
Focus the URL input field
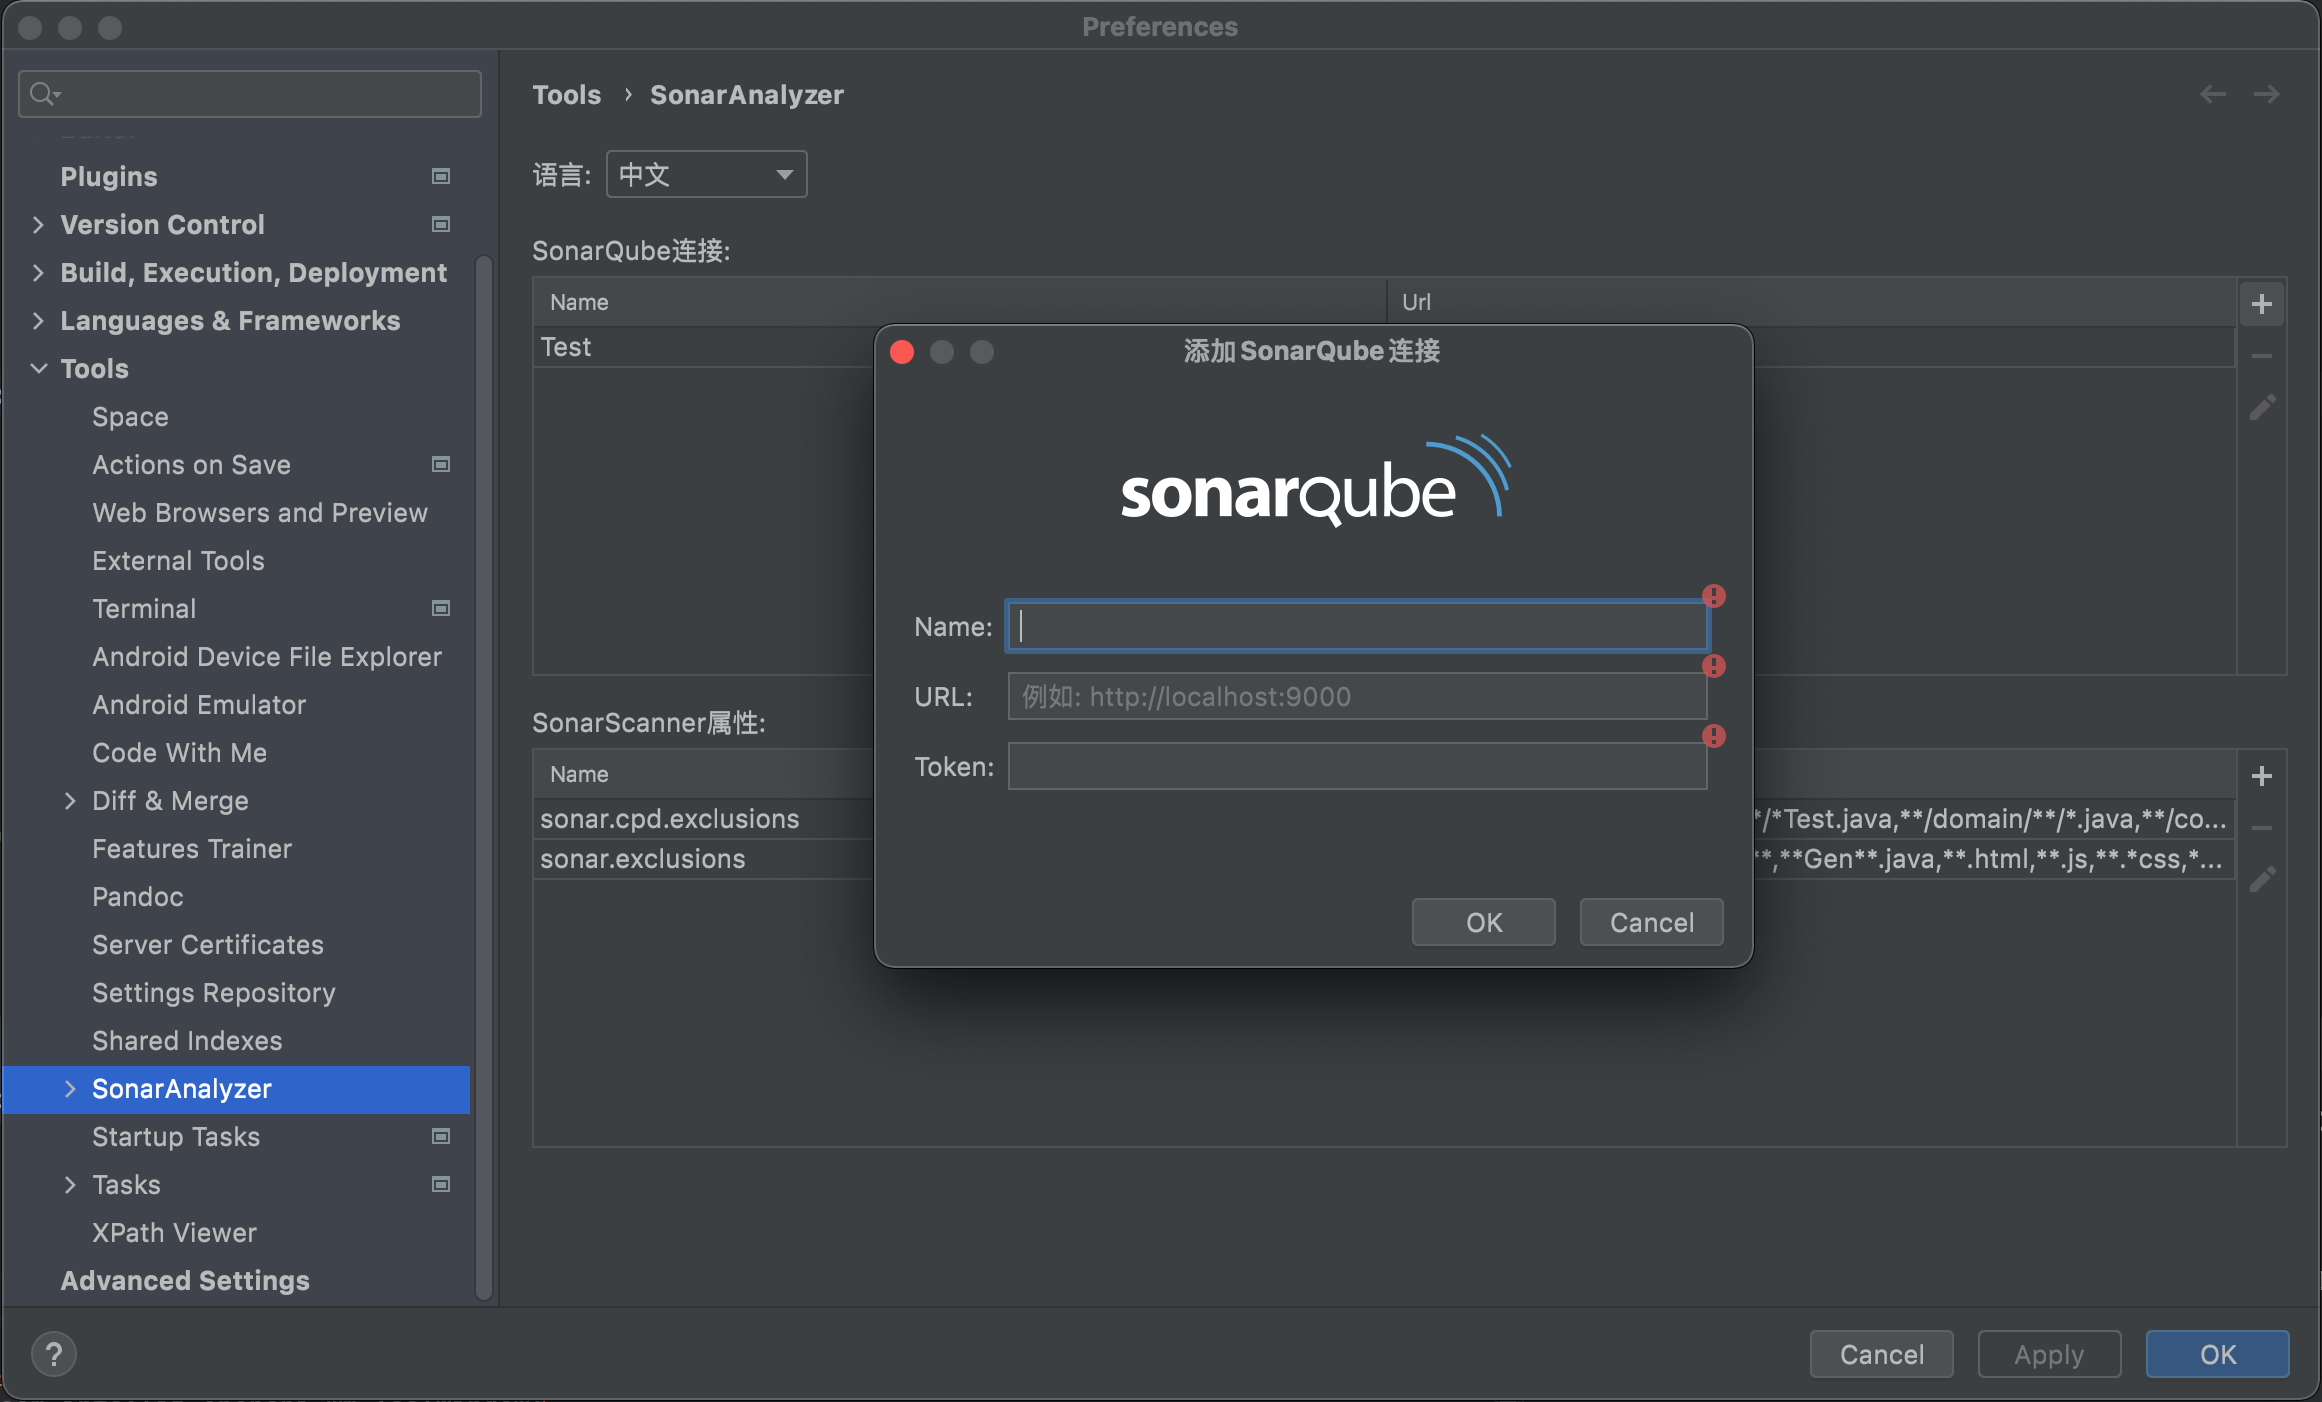[x=1357, y=696]
